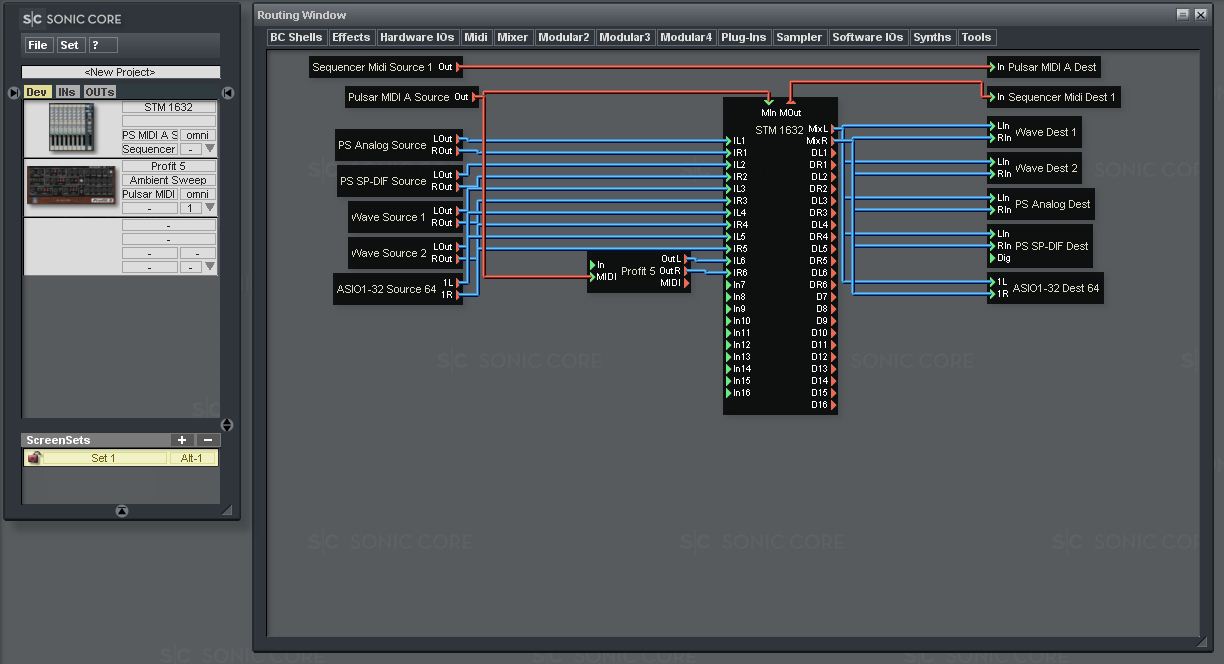Open the Effects menu
1224x664 pixels.
[351, 37]
